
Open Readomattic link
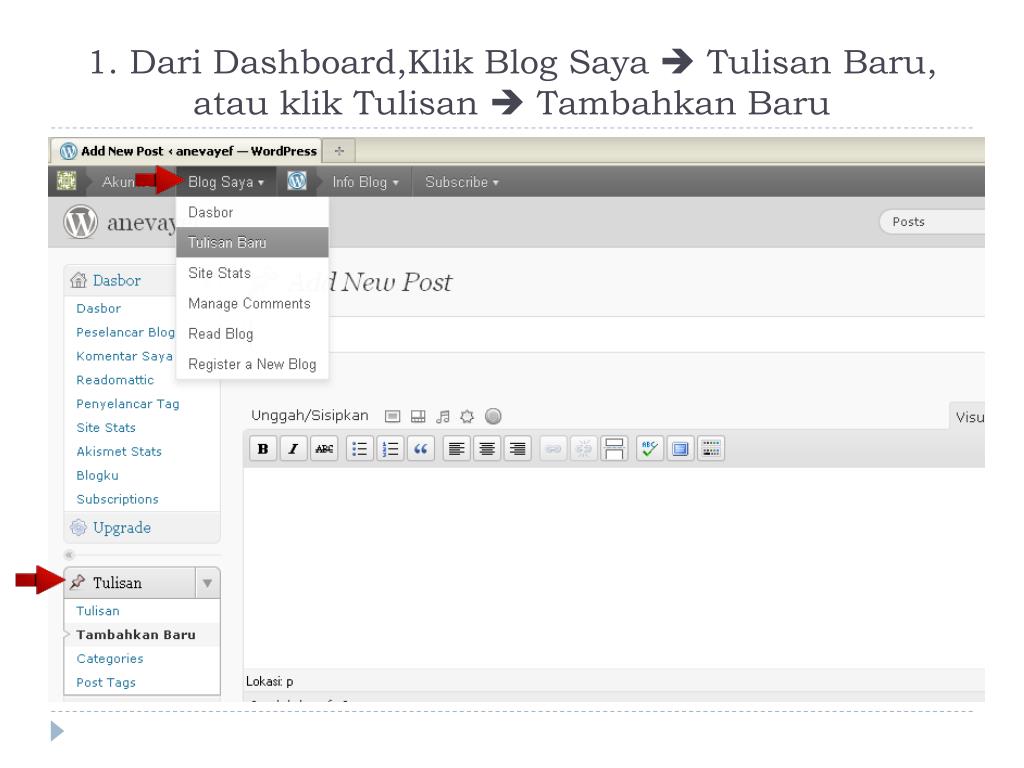115,379
